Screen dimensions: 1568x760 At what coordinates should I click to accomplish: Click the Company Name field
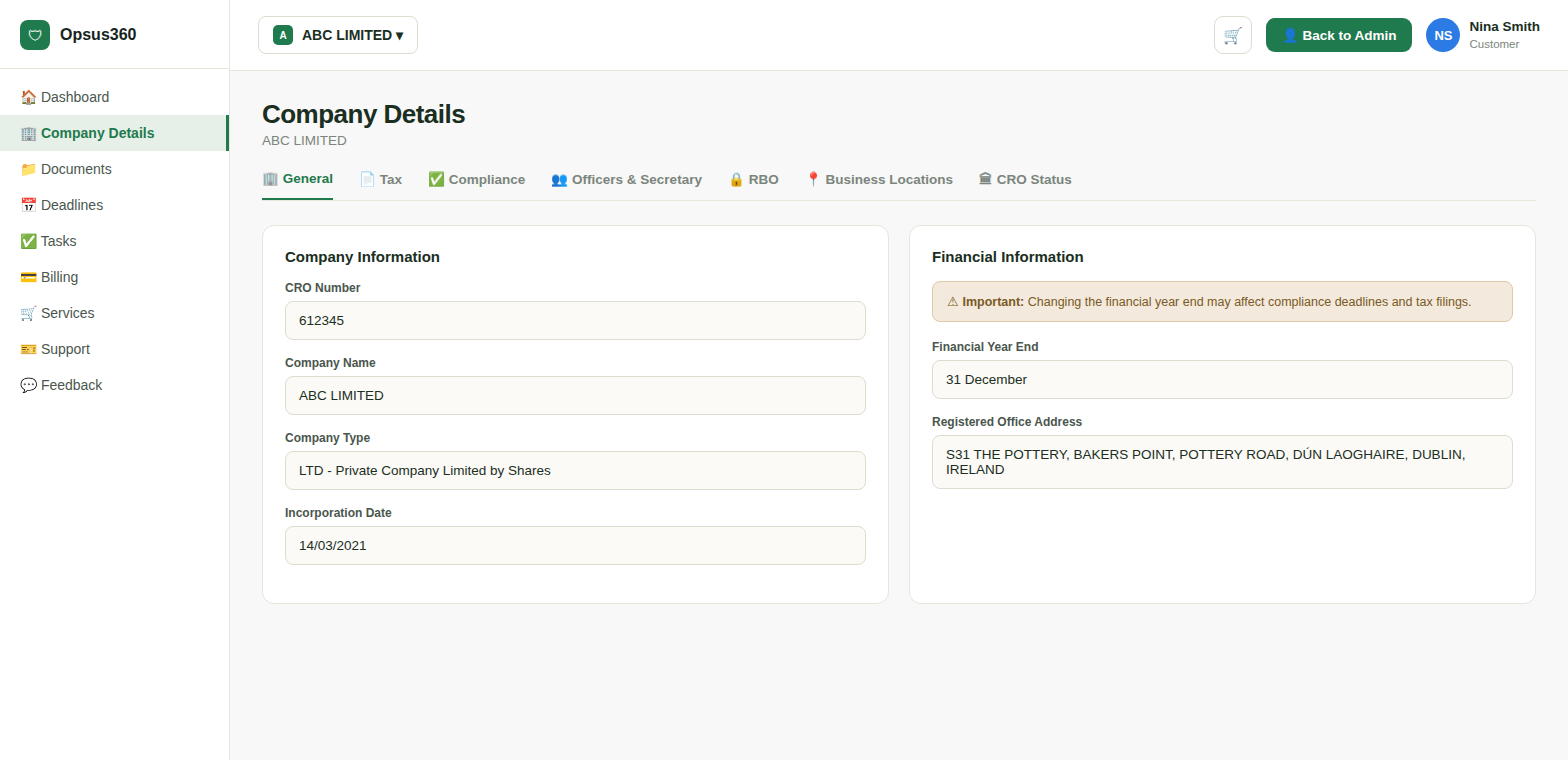pyautogui.click(x=575, y=395)
